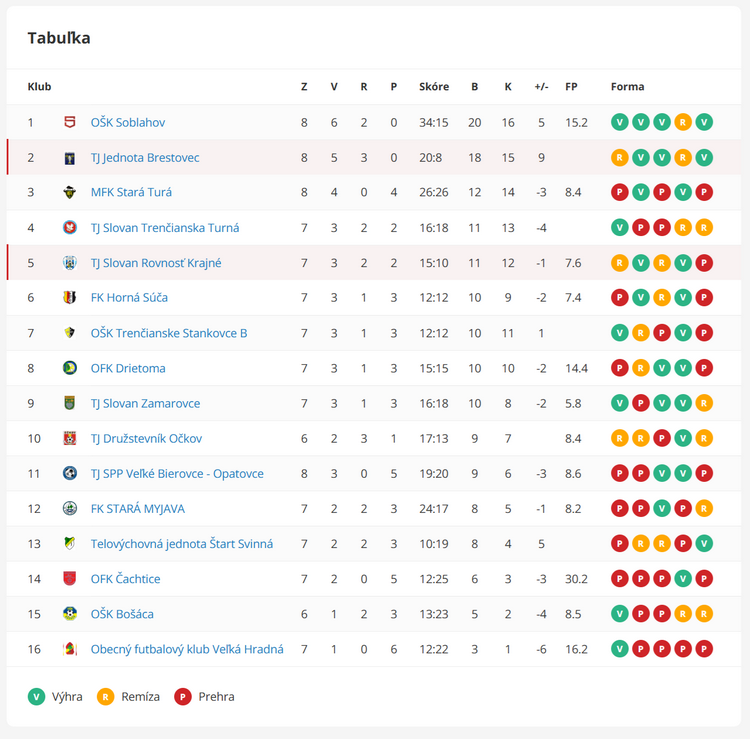Click the MFK Stará Turá club logo

tap(69, 193)
